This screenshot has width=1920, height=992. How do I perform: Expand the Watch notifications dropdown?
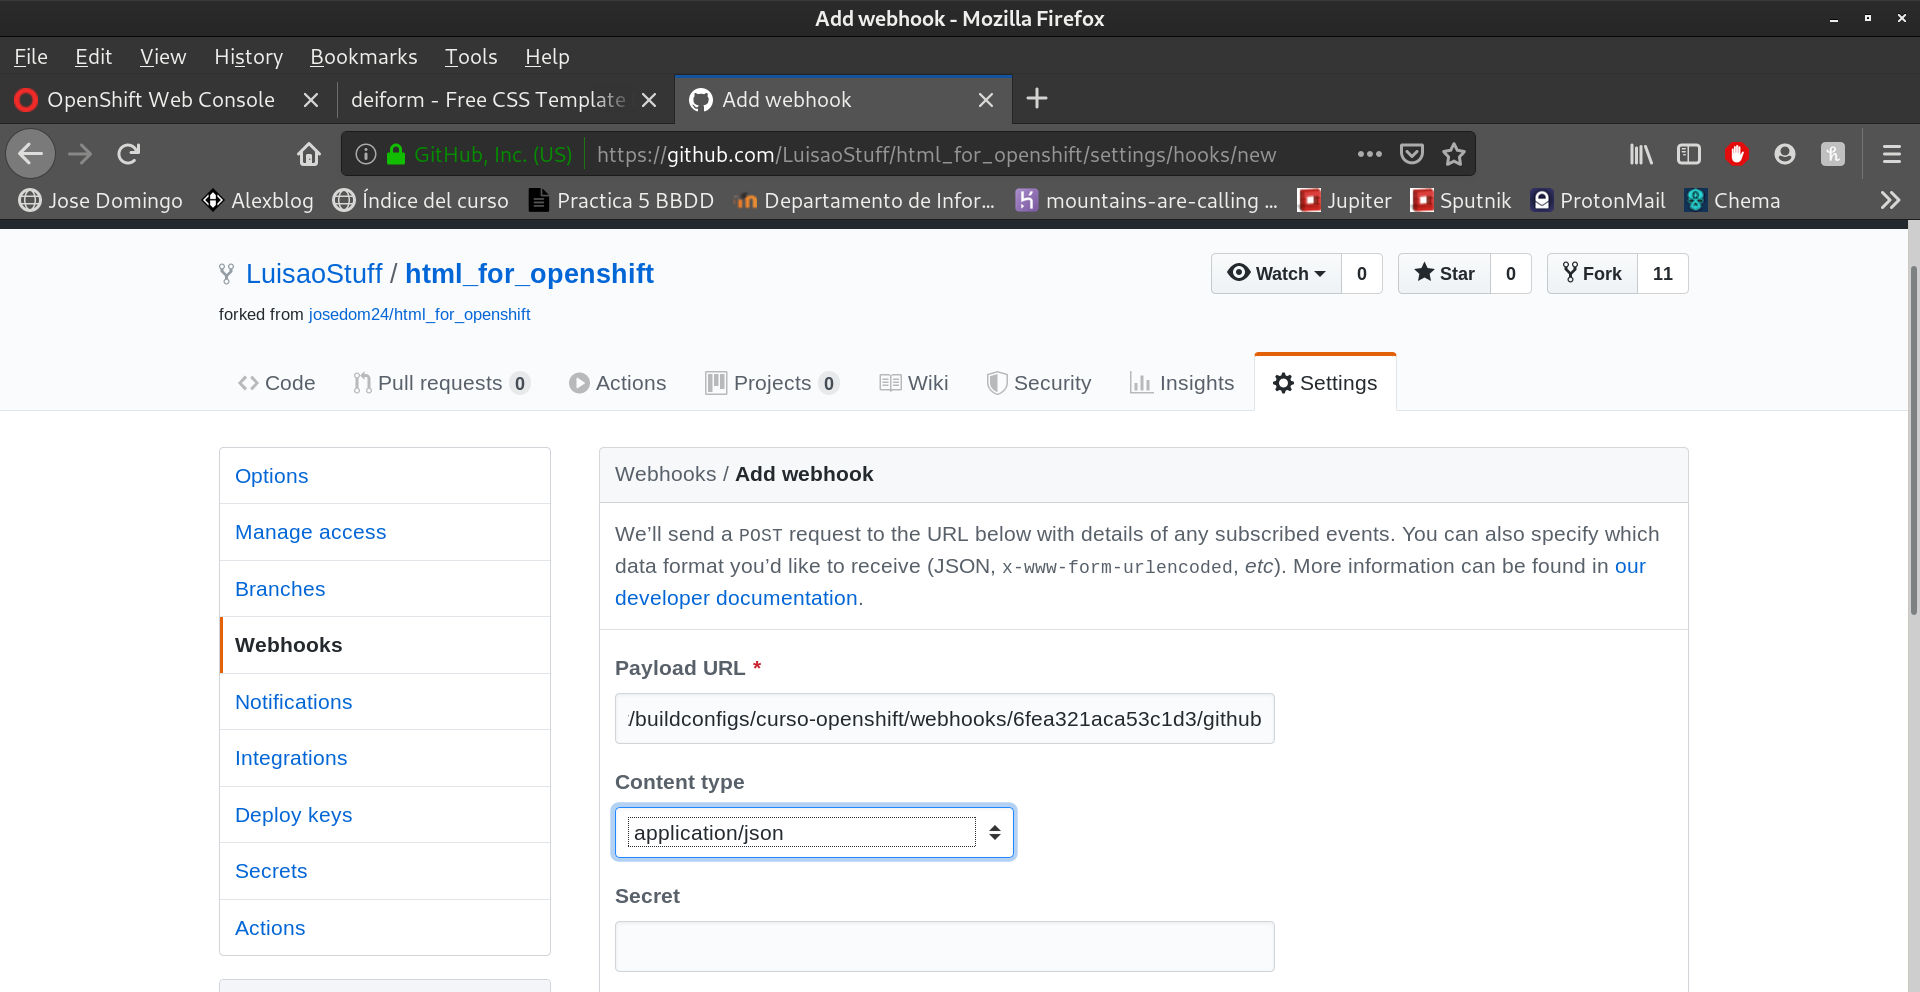(1276, 274)
